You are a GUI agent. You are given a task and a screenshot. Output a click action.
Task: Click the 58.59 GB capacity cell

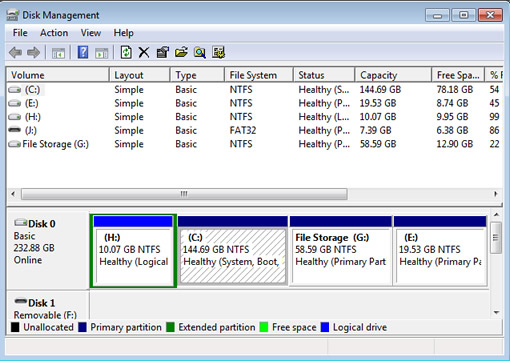click(378, 144)
